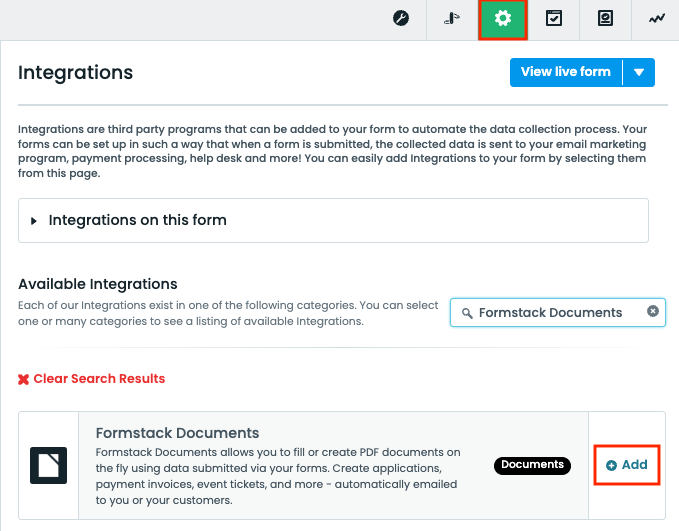Expand Integrations on this form triangle
The width and height of the screenshot is (679, 531).
click(34, 221)
